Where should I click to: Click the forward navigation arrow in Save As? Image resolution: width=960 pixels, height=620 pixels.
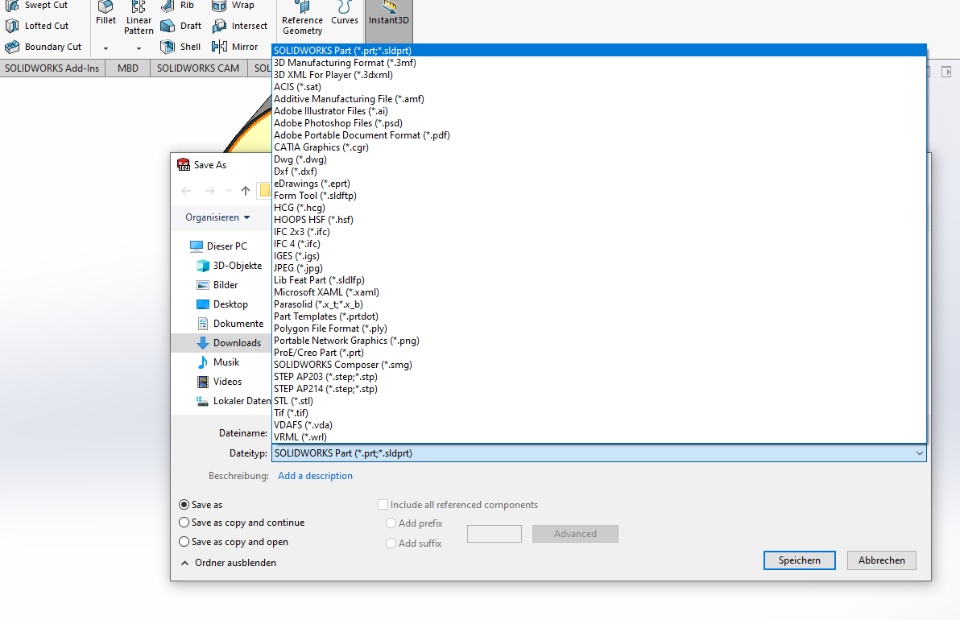(210, 191)
